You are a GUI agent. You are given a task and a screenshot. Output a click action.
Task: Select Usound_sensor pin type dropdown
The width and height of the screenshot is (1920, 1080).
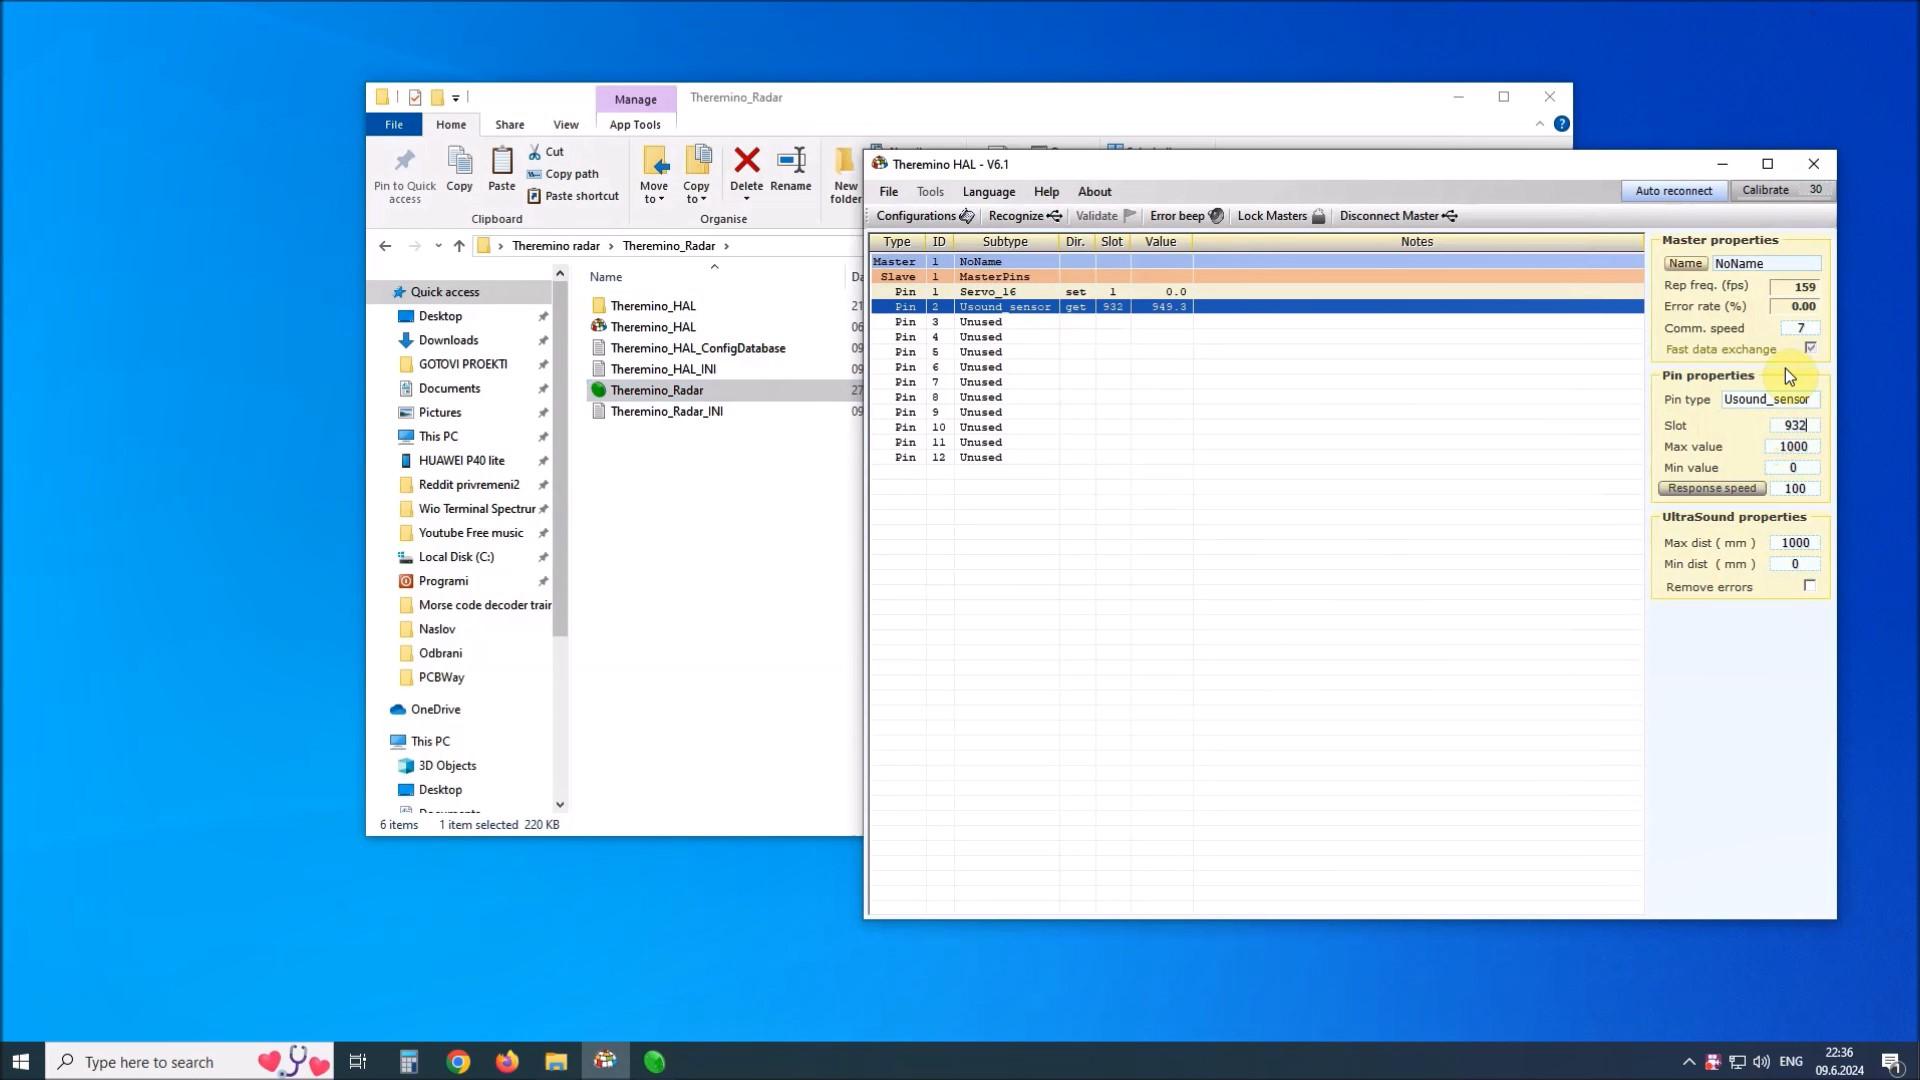point(1768,398)
